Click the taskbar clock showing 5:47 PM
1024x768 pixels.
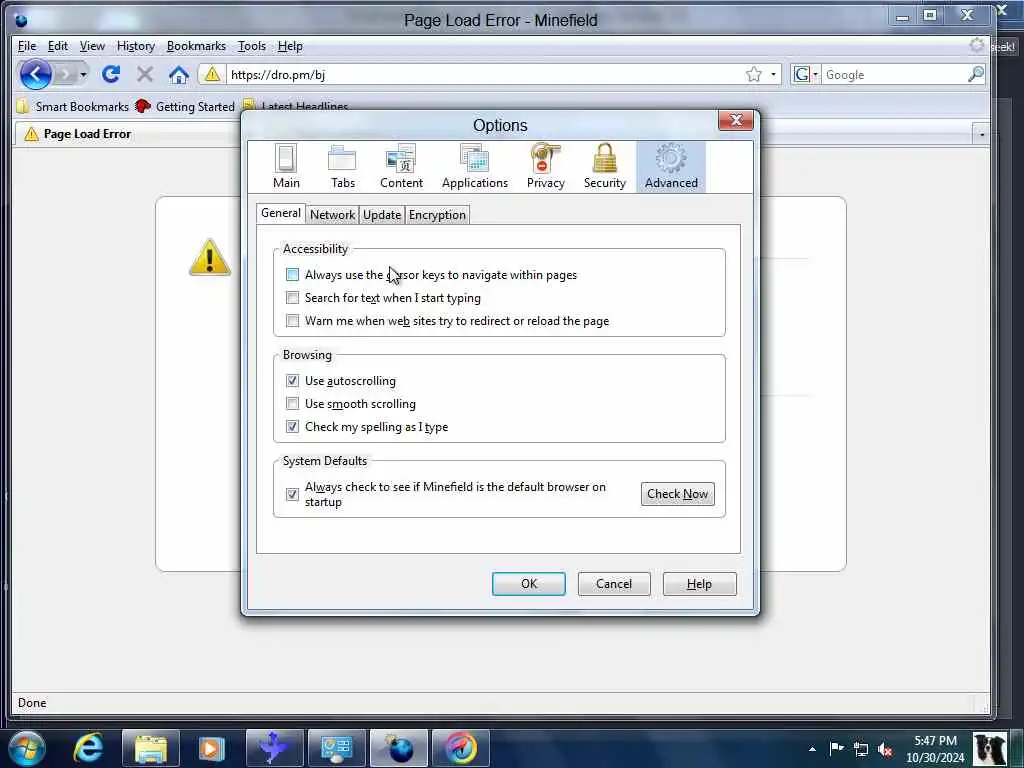tap(935, 749)
